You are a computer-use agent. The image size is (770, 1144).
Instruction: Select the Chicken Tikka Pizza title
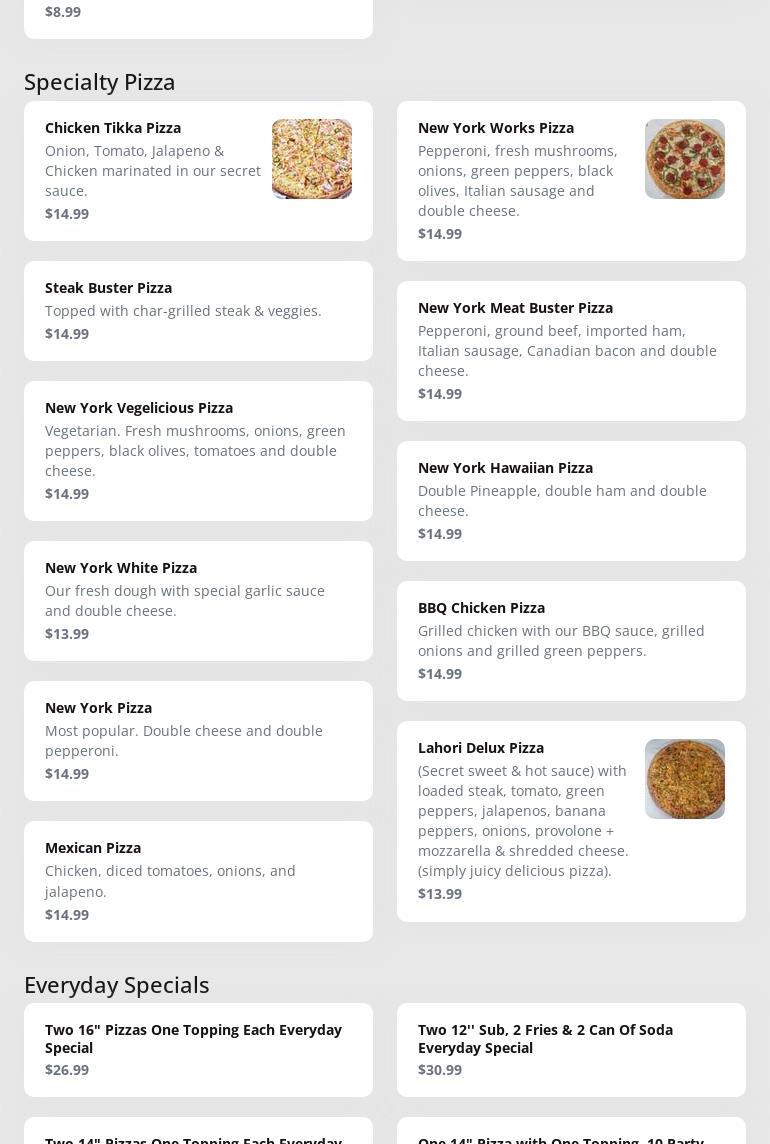[x=113, y=128]
